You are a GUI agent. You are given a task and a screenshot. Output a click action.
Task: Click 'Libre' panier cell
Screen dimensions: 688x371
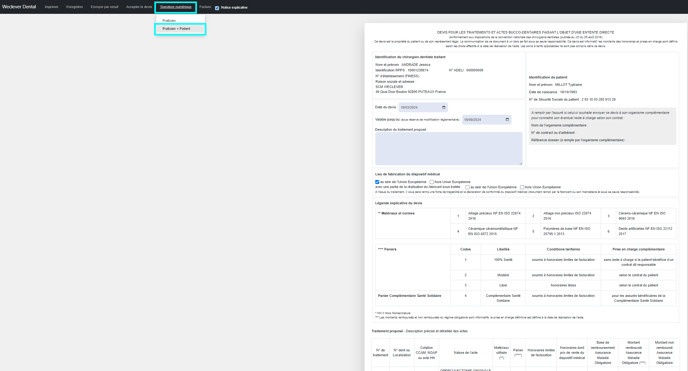click(503, 285)
